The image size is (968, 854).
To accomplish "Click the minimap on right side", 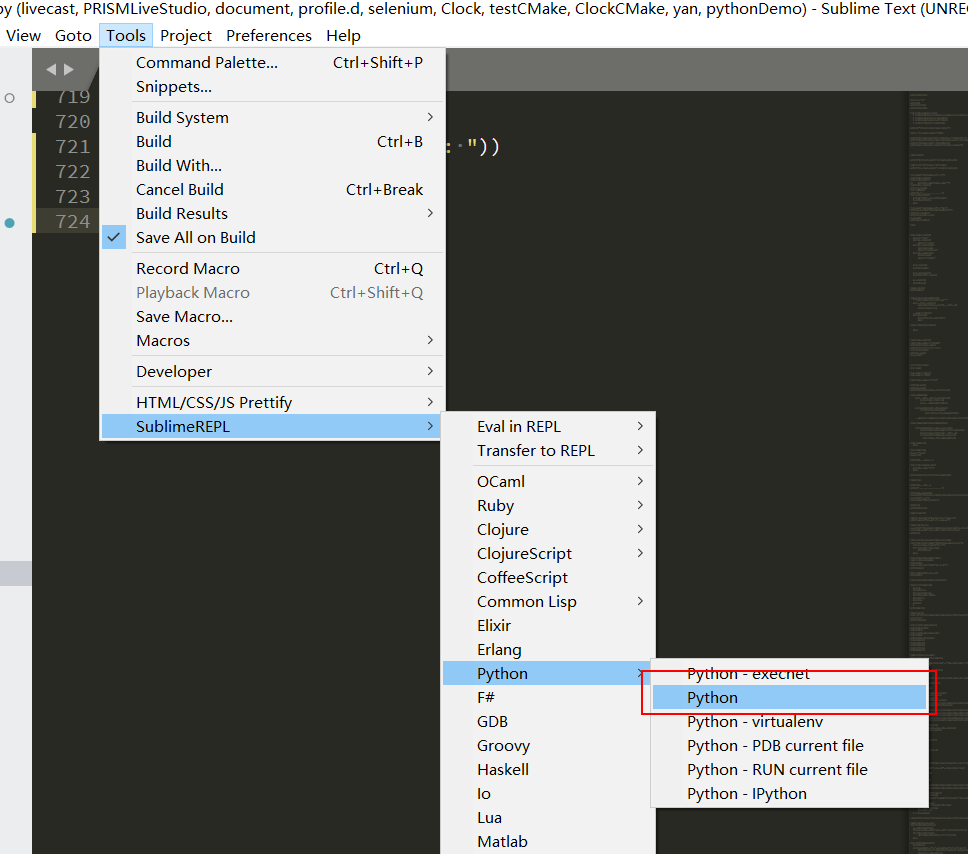I will click(x=938, y=472).
